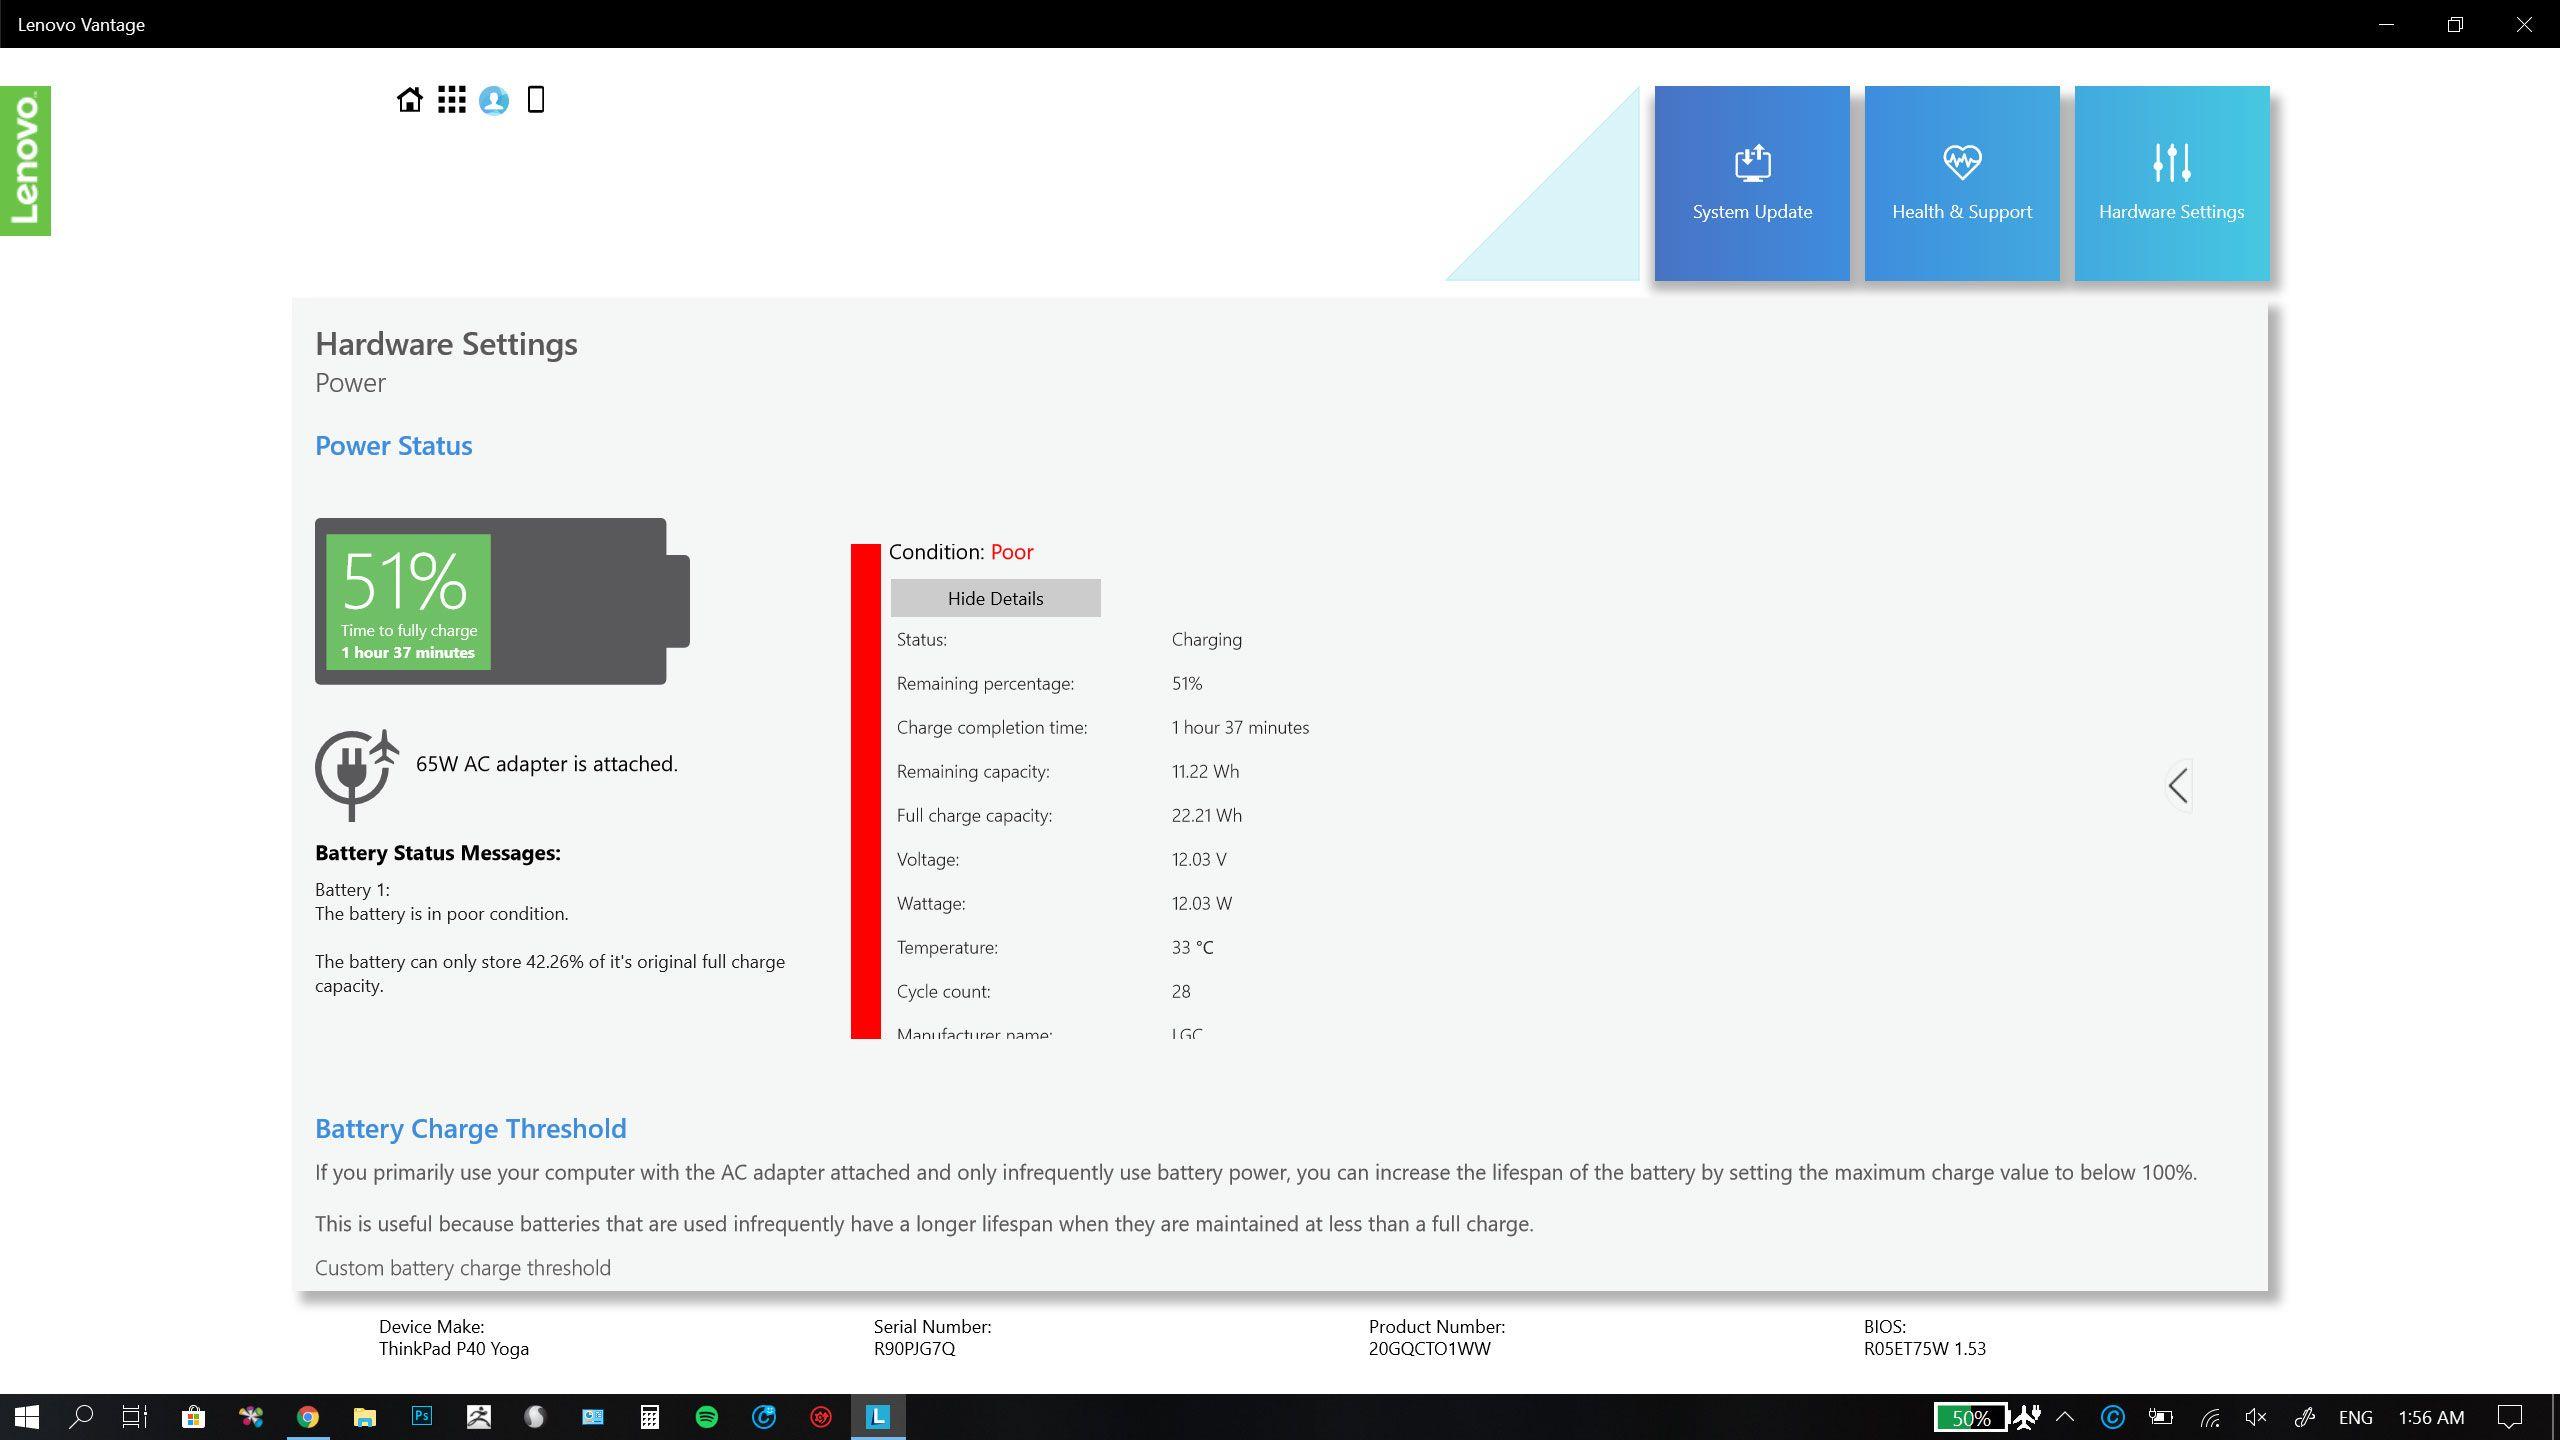Show hidden system tray icons
Viewport: 2560px width, 1440px height.
(x=2065, y=1417)
